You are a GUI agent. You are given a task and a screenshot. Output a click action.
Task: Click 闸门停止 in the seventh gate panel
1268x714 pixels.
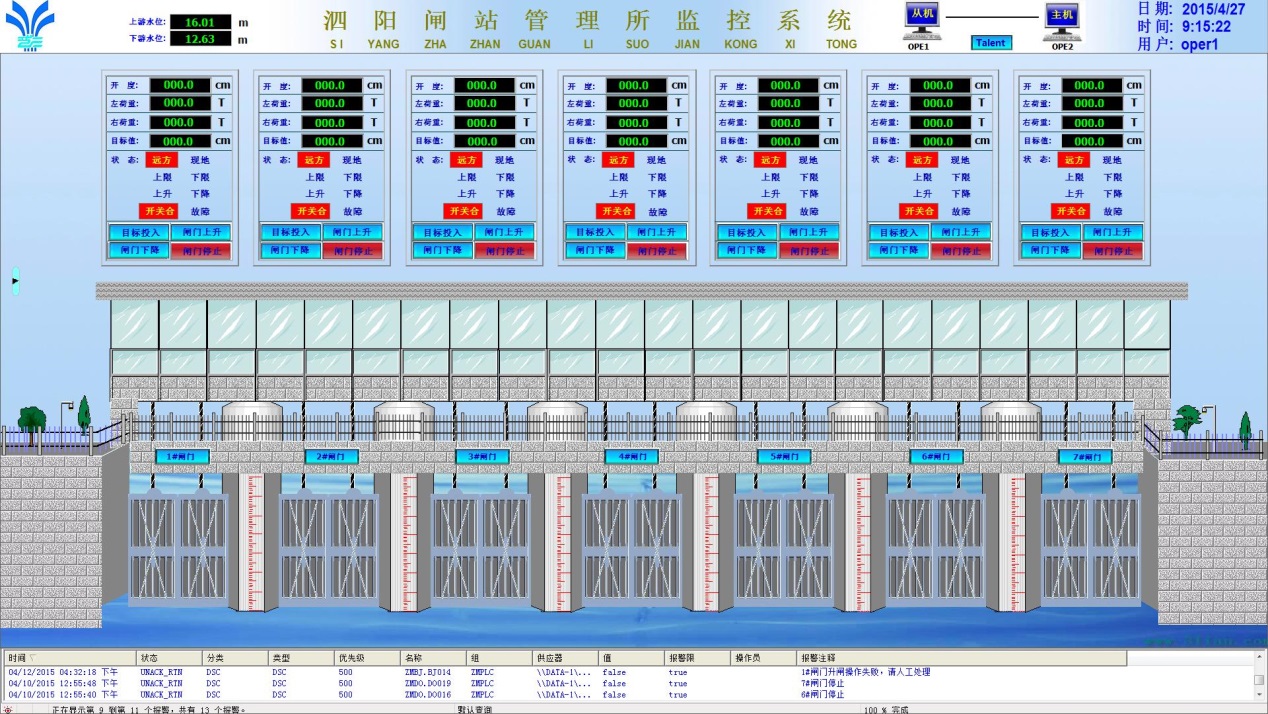pyautogui.click(x=1113, y=251)
